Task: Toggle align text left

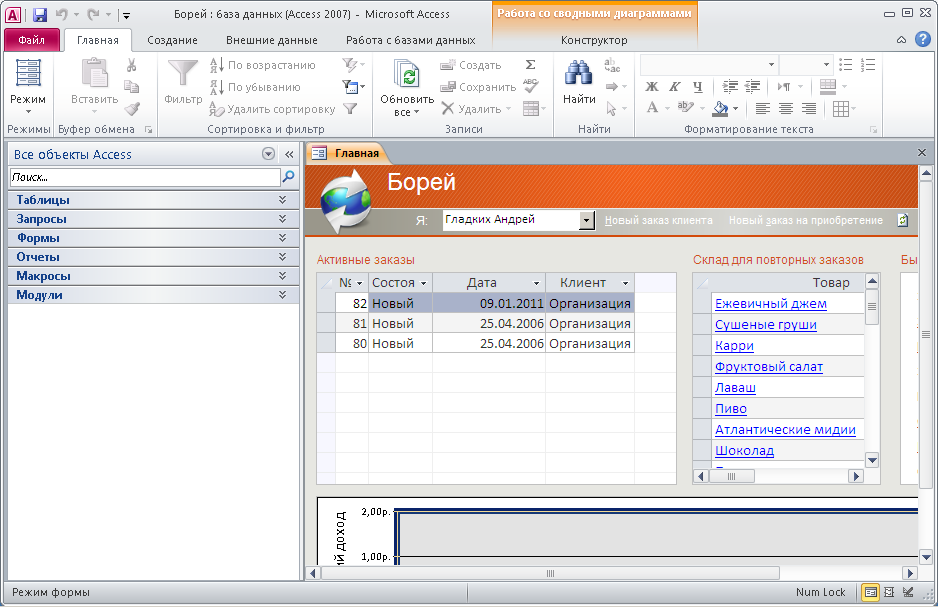Action: [762, 108]
